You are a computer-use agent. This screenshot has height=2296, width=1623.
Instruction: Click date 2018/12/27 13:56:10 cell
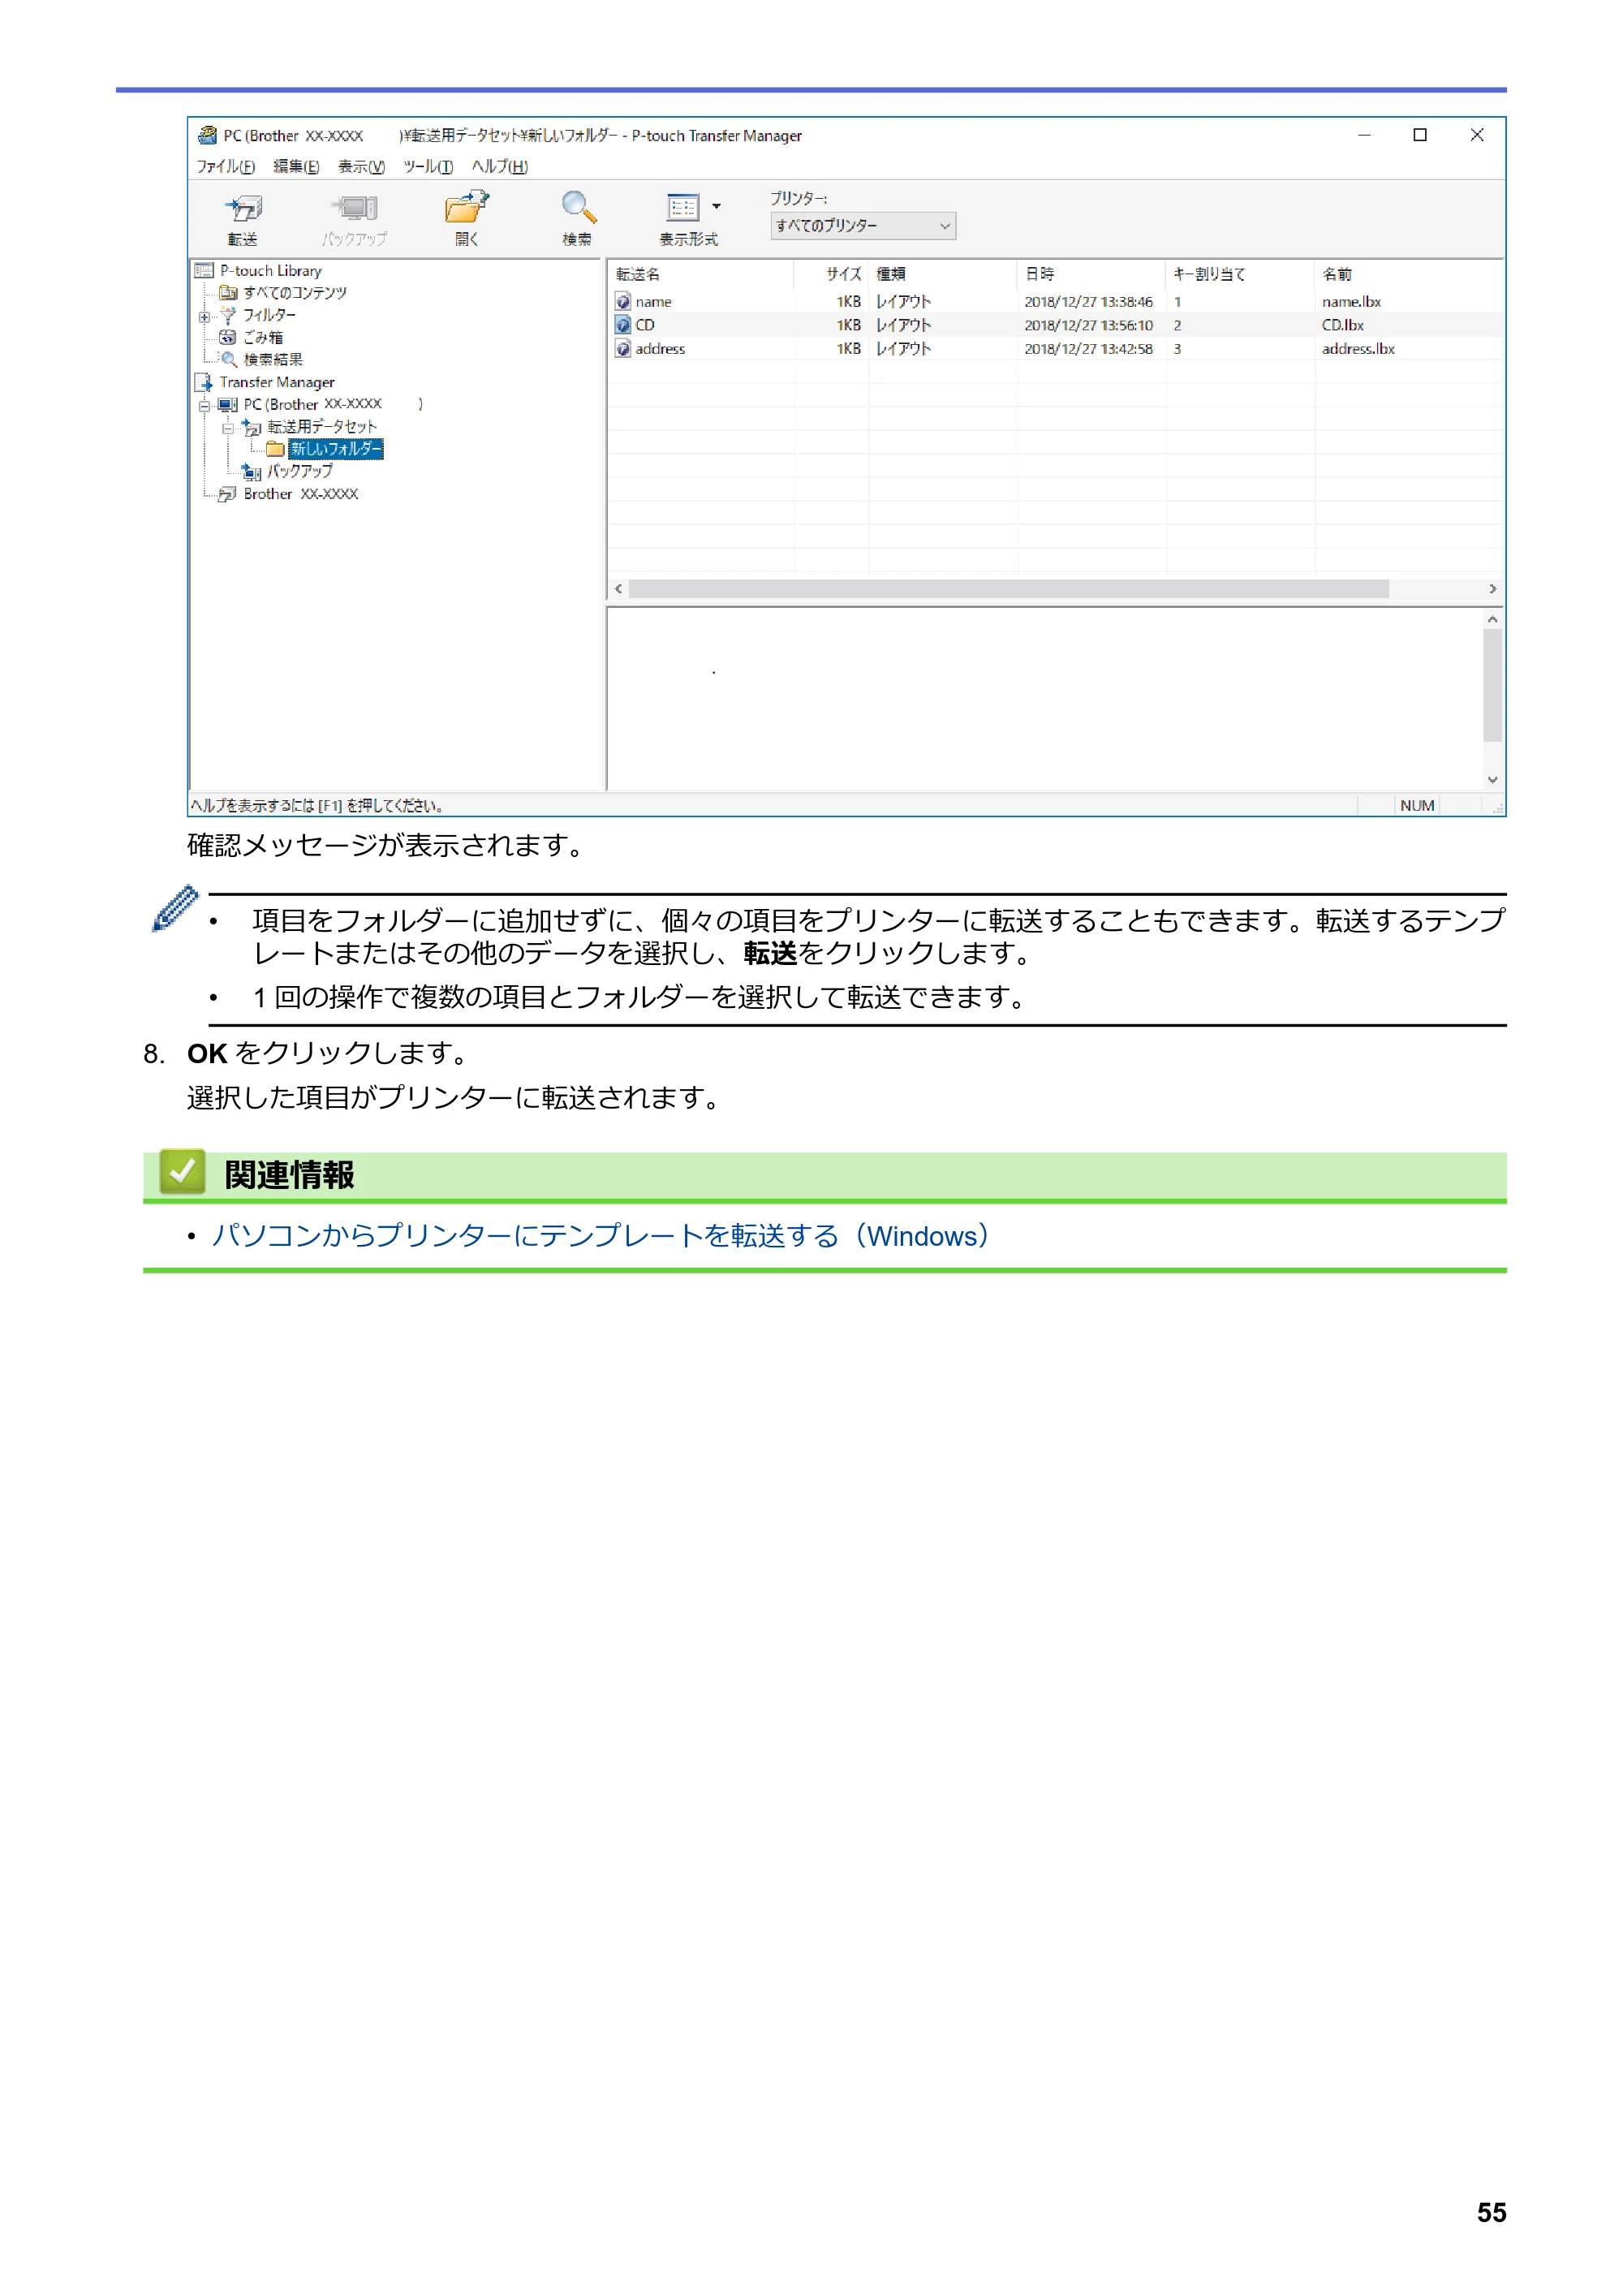[x=1088, y=325]
